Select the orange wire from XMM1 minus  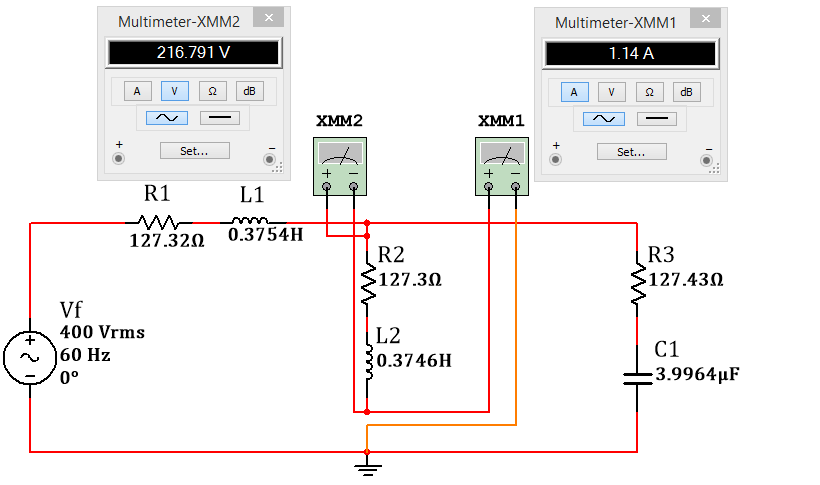[x=442, y=425]
